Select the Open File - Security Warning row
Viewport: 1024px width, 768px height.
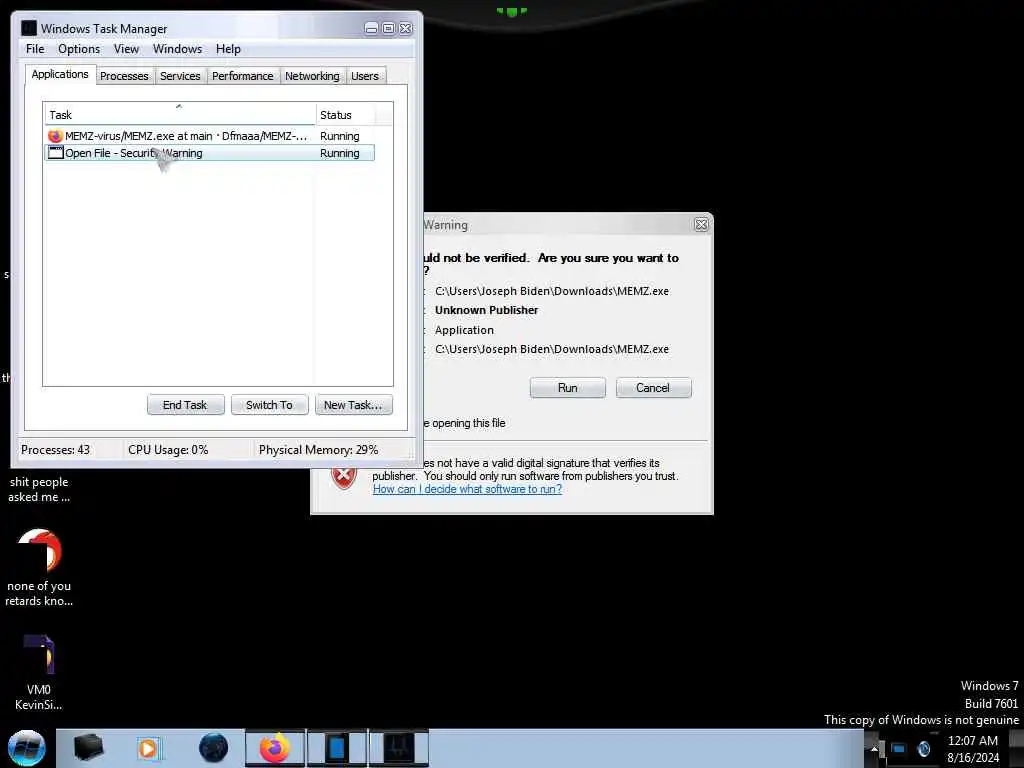click(x=209, y=153)
